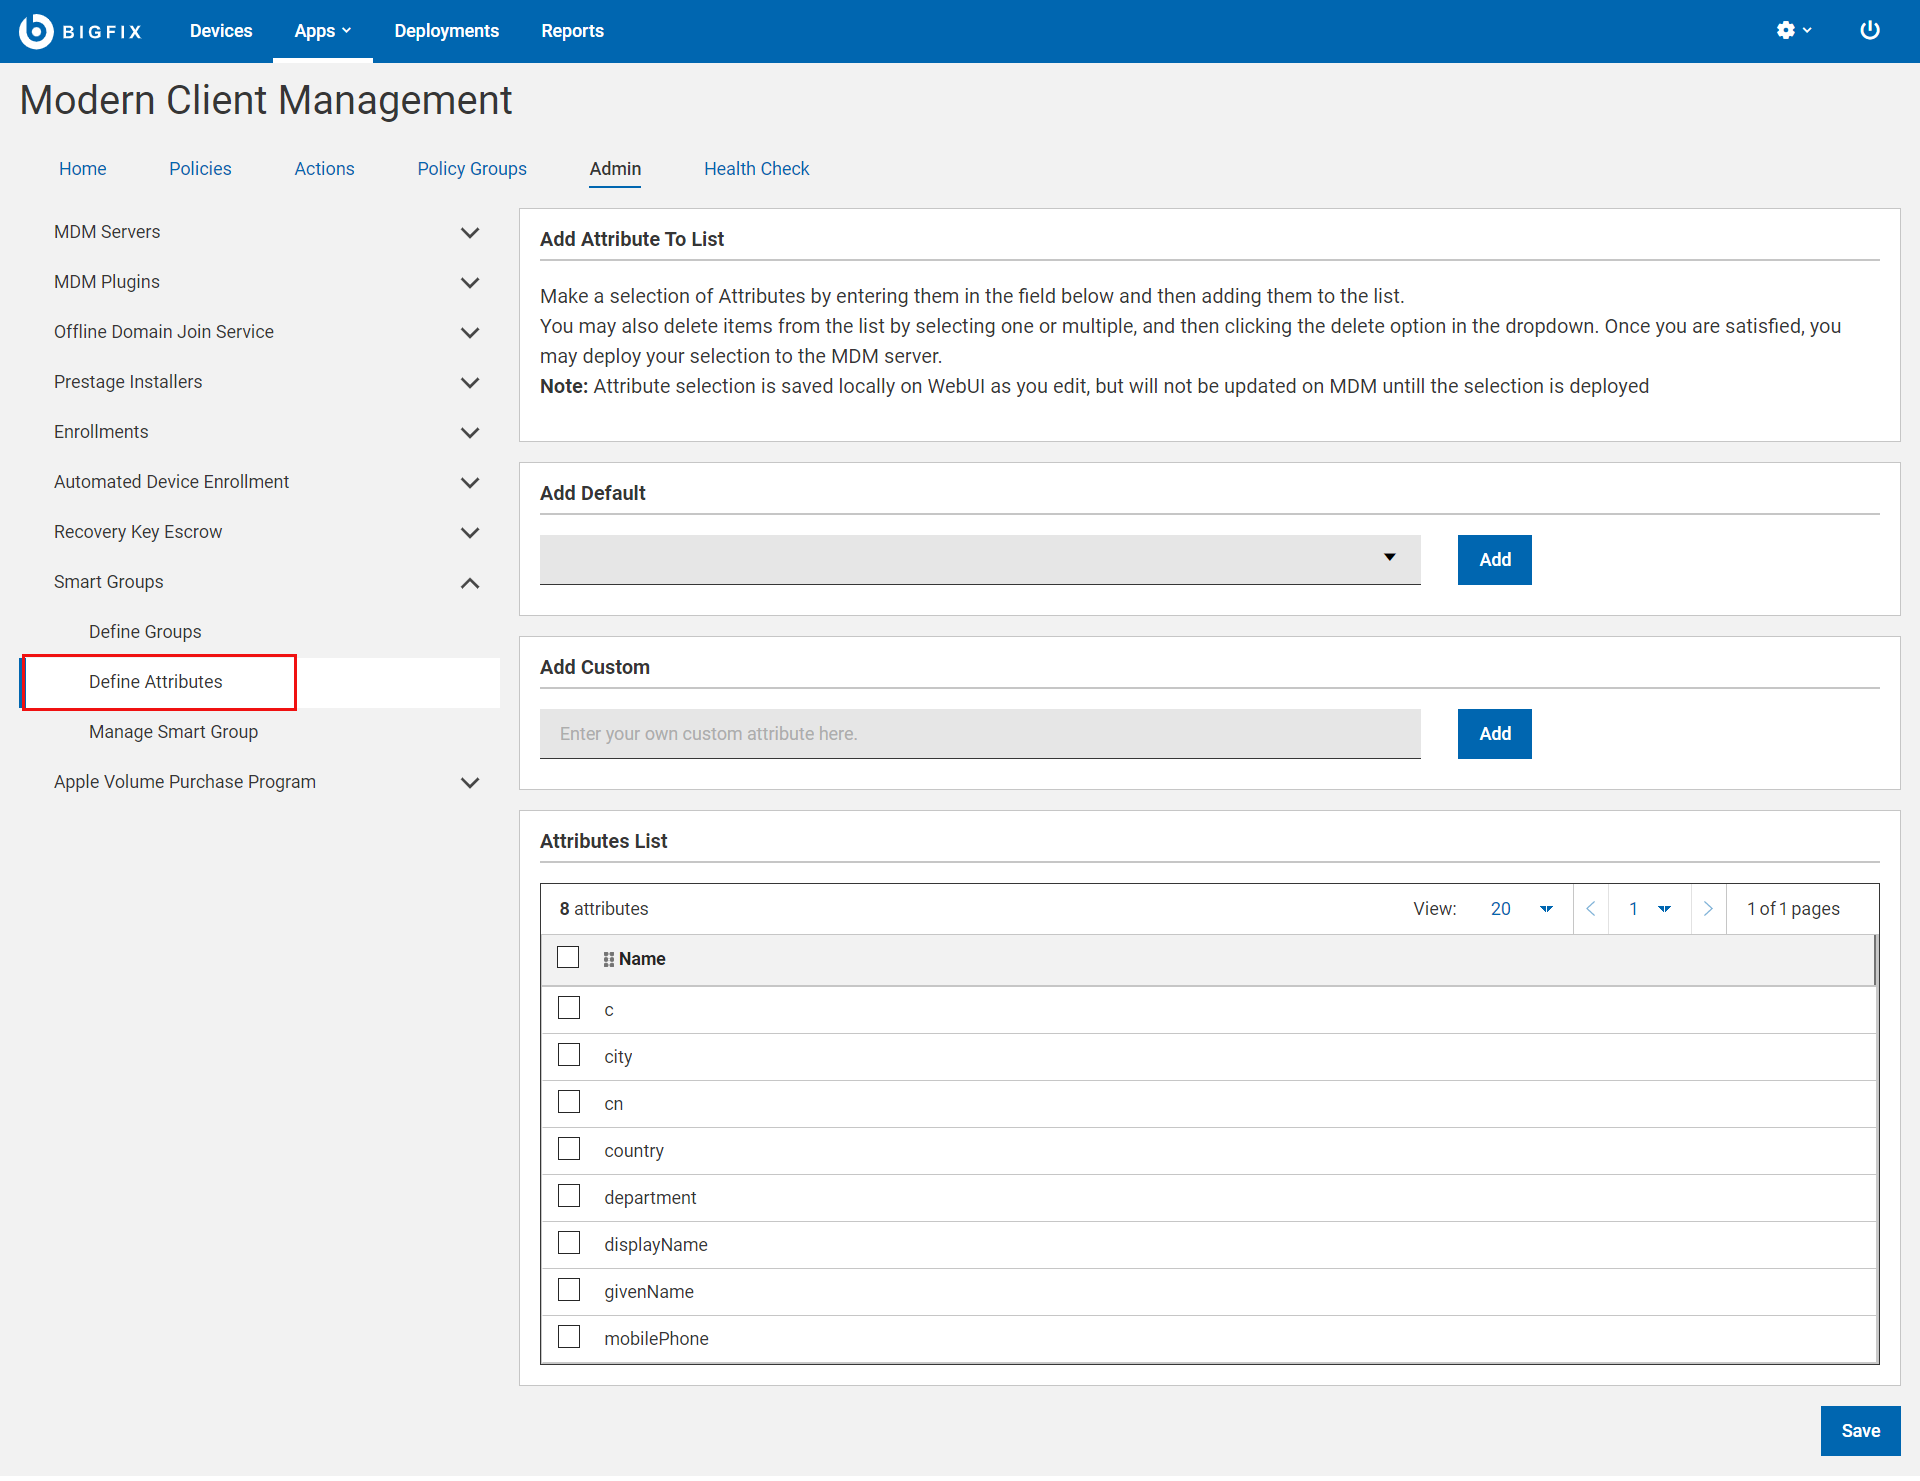Open the Apps menu in top bar

pyautogui.click(x=322, y=31)
